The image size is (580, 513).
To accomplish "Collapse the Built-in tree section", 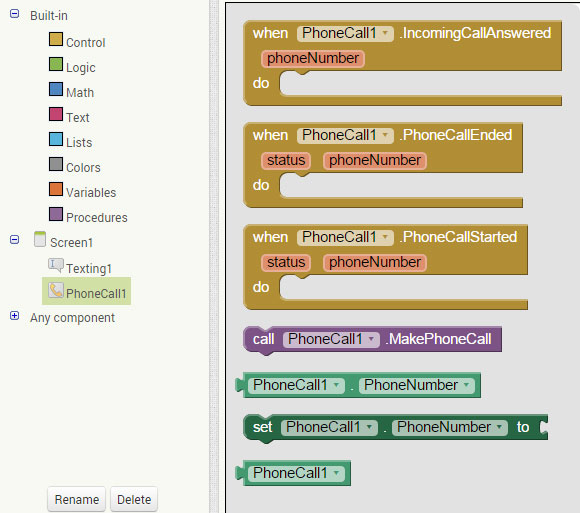I will click(x=14, y=14).
